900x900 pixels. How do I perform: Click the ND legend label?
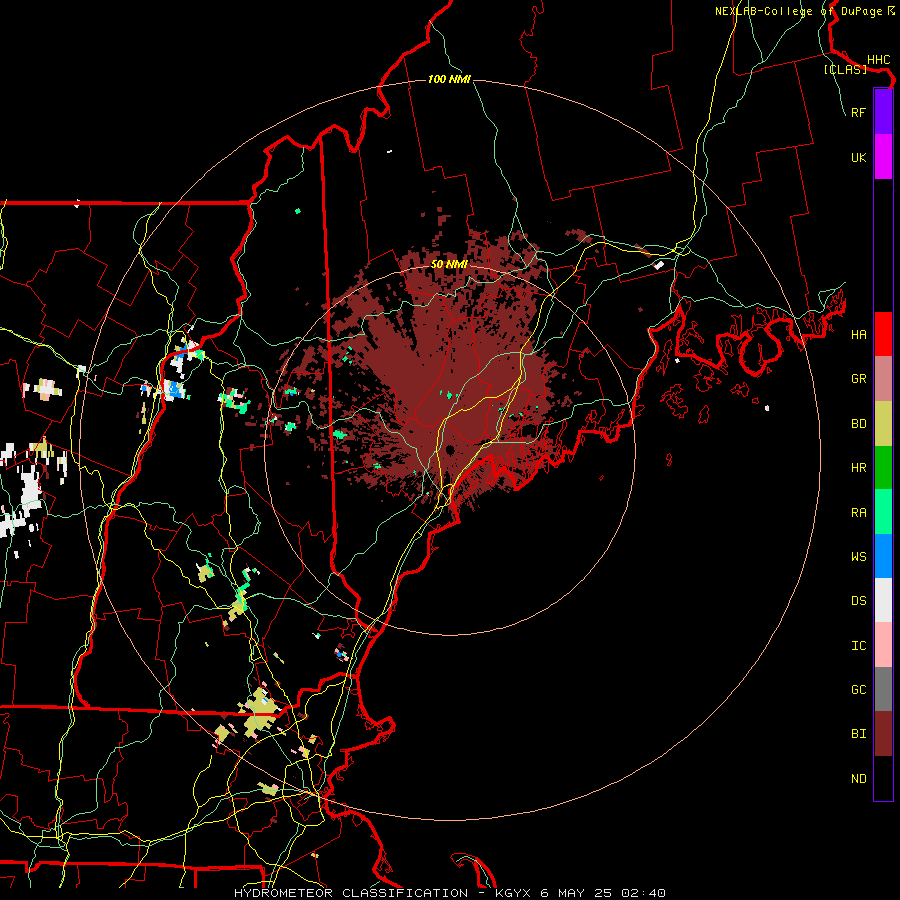coord(858,778)
